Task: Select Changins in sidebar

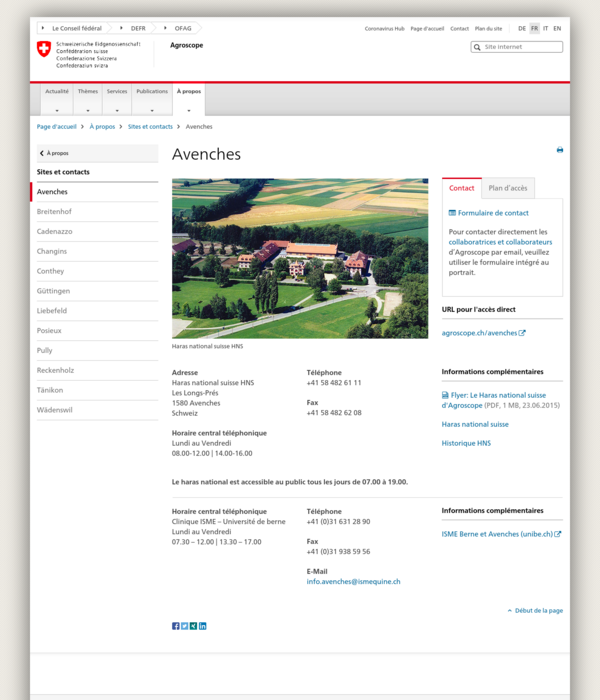Action: coord(97,251)
